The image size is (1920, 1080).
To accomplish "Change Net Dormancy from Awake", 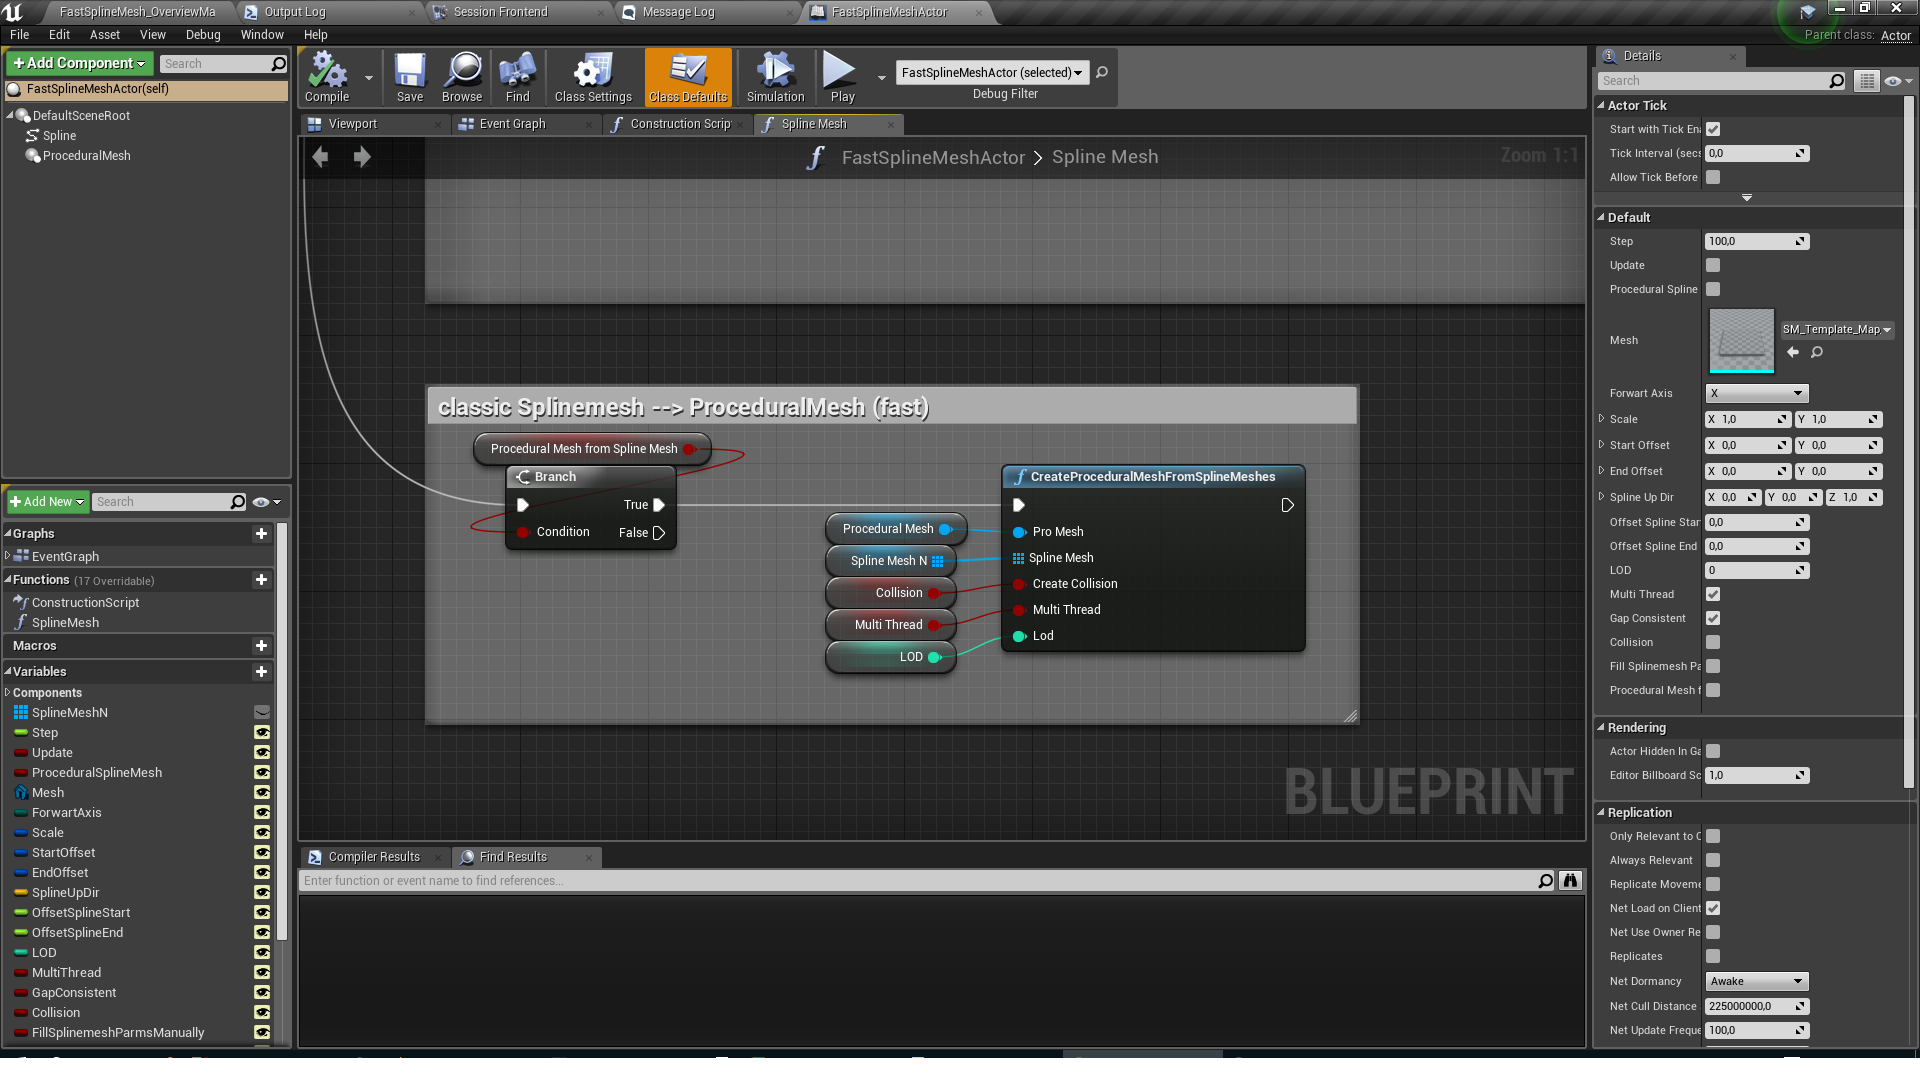I will pyautogui.click(x=1756, y=981).
